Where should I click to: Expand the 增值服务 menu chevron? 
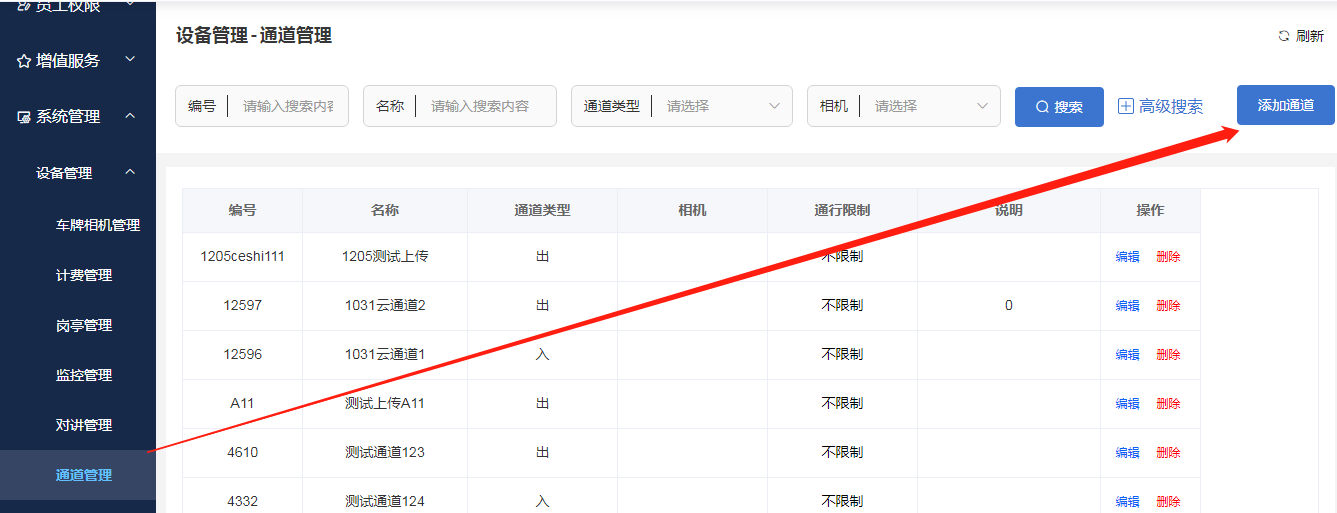coord(130,60)
